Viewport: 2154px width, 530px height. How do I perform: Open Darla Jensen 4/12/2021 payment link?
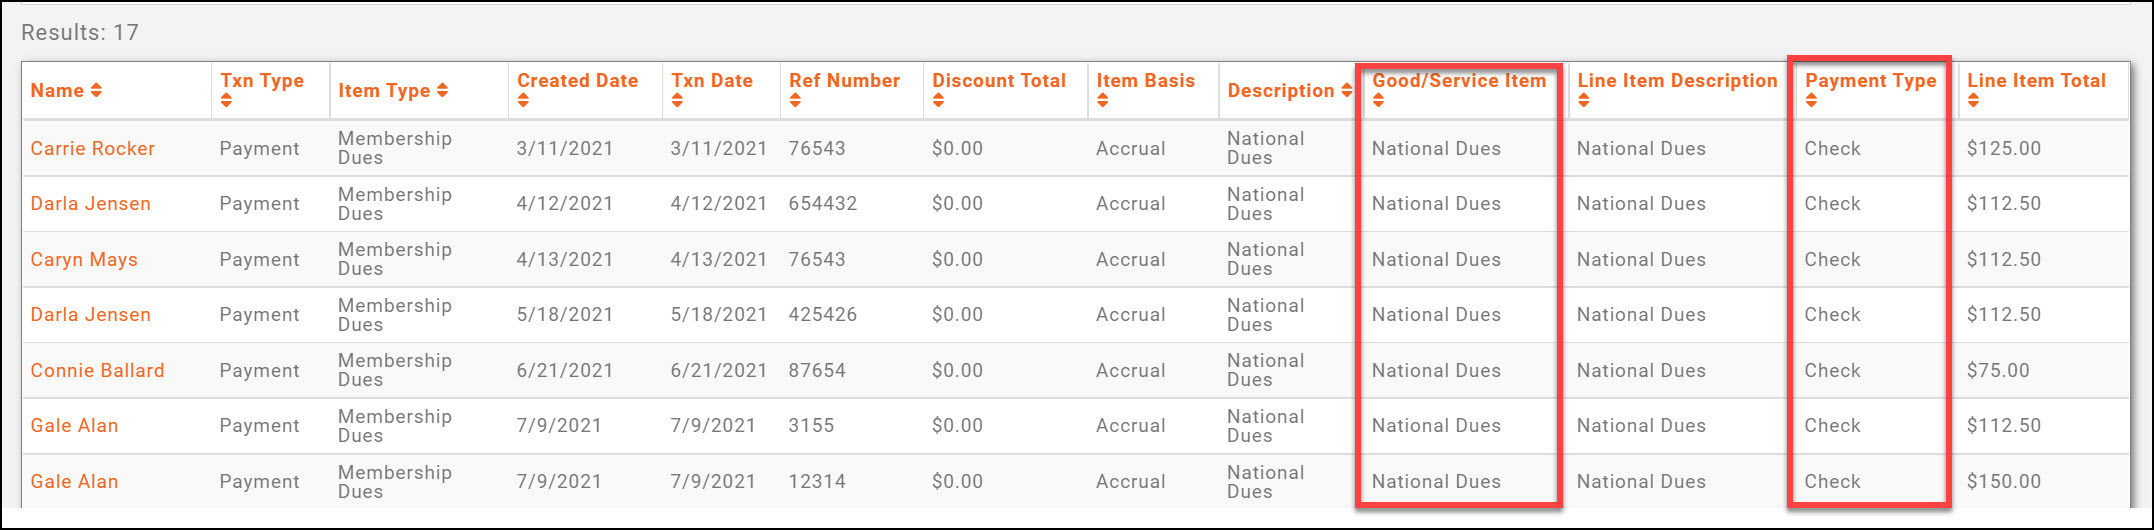pyautogui.click(x=90, y=204)
